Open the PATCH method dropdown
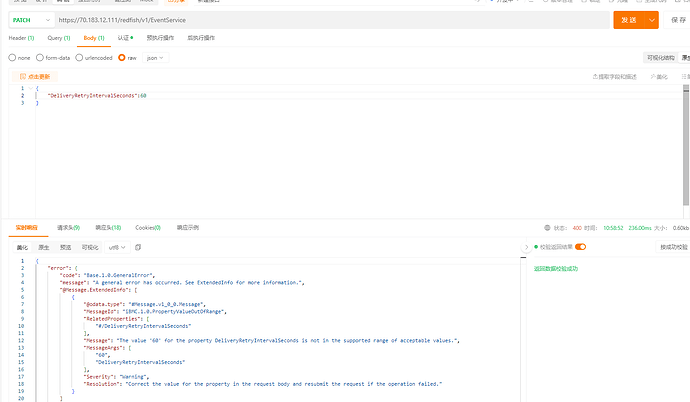 [31, 20]
